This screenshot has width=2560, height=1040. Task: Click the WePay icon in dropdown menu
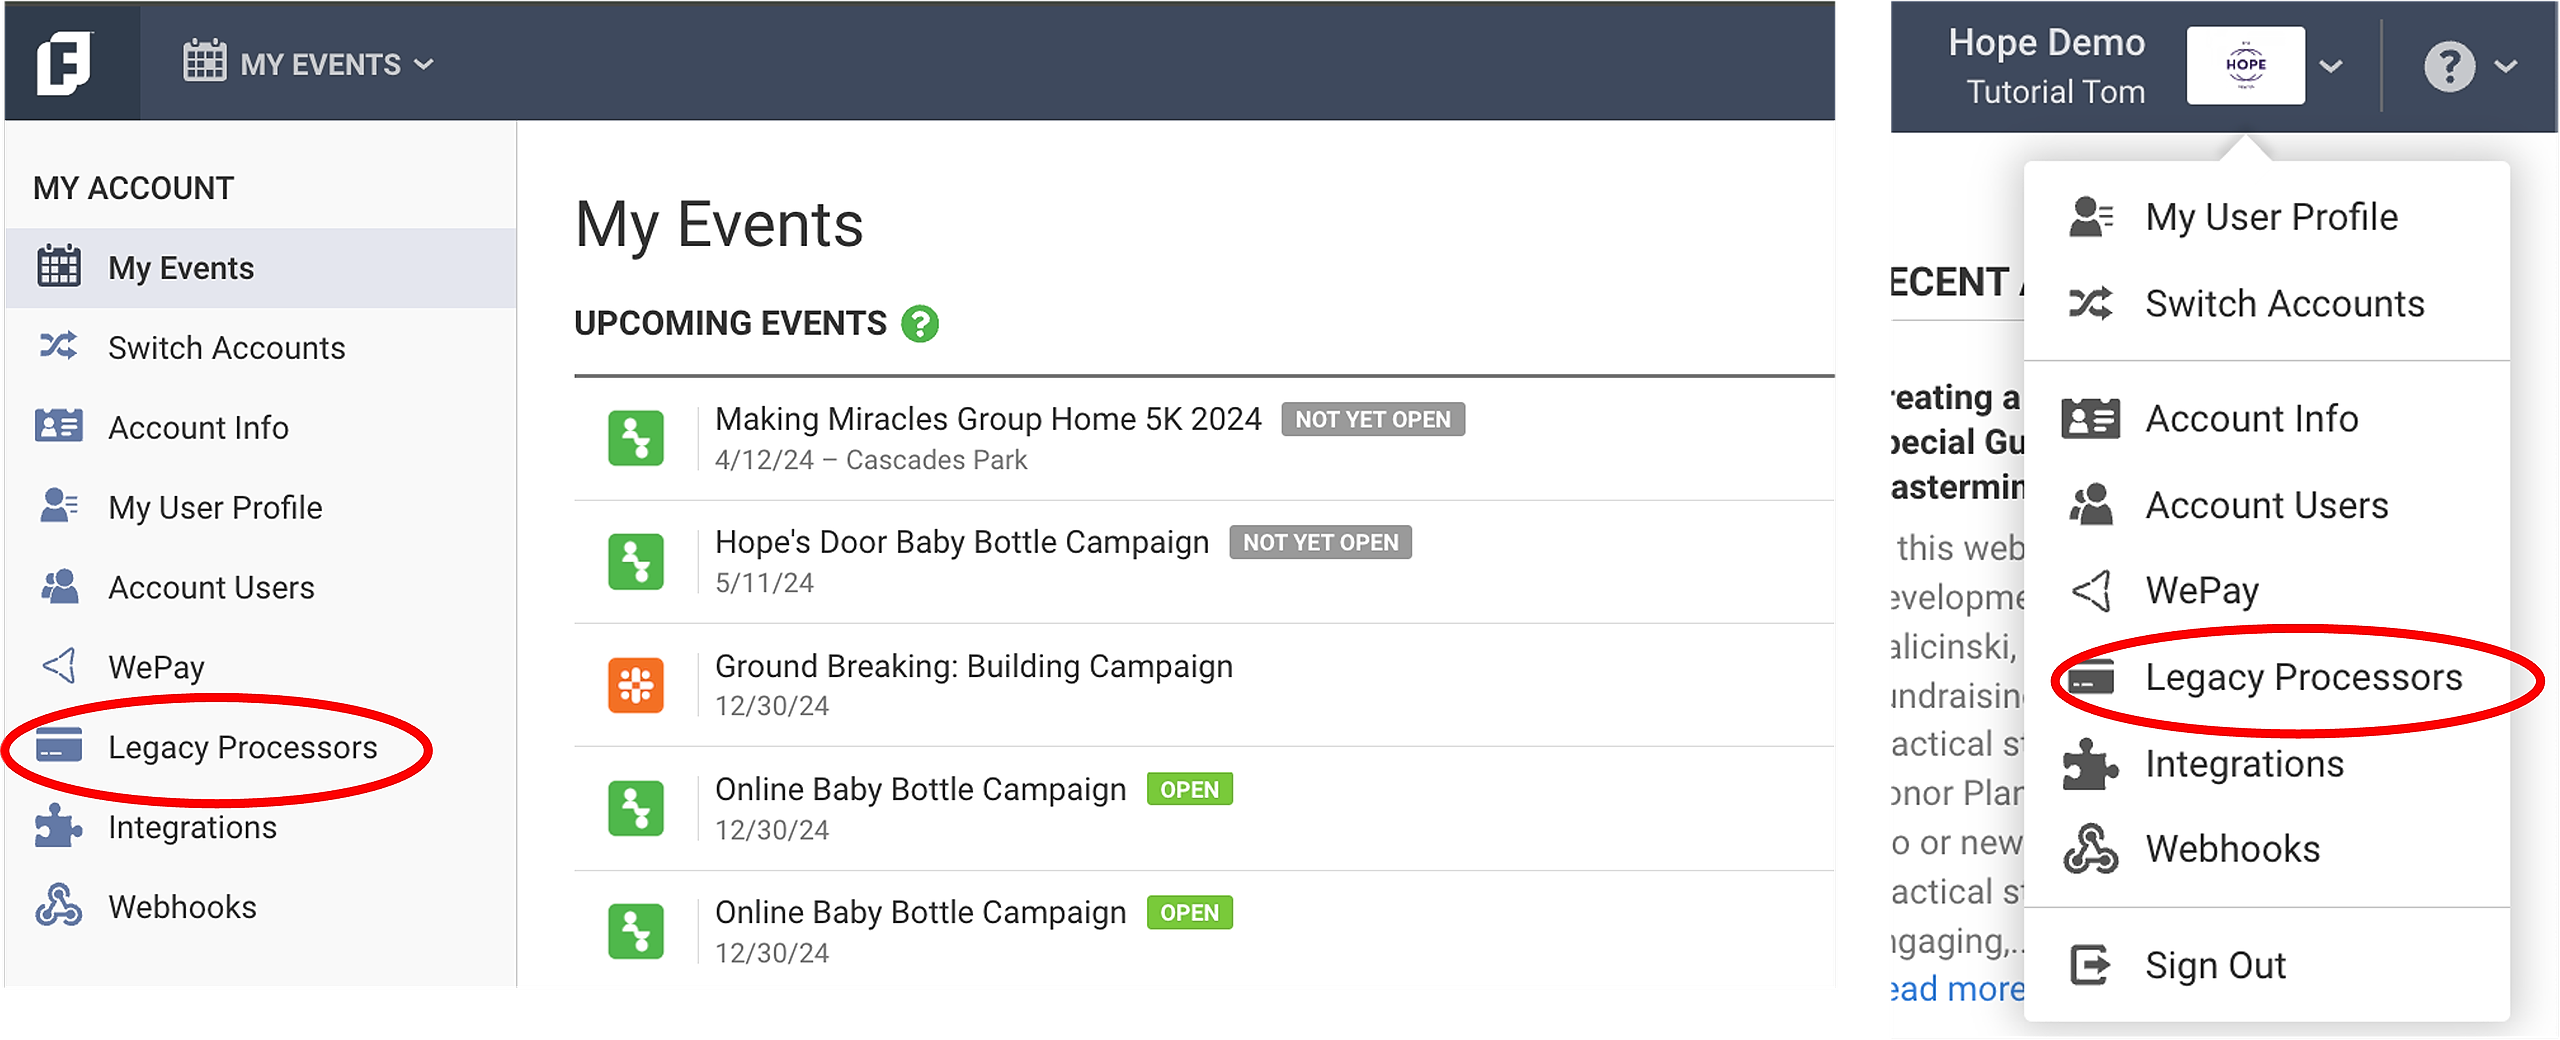click(2091, 591)
